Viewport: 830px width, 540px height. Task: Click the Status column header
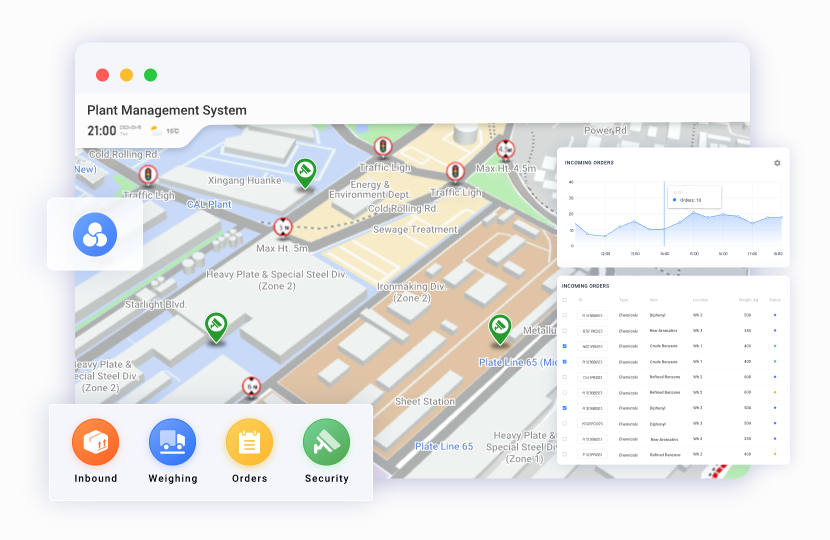(x=774, y=299)
